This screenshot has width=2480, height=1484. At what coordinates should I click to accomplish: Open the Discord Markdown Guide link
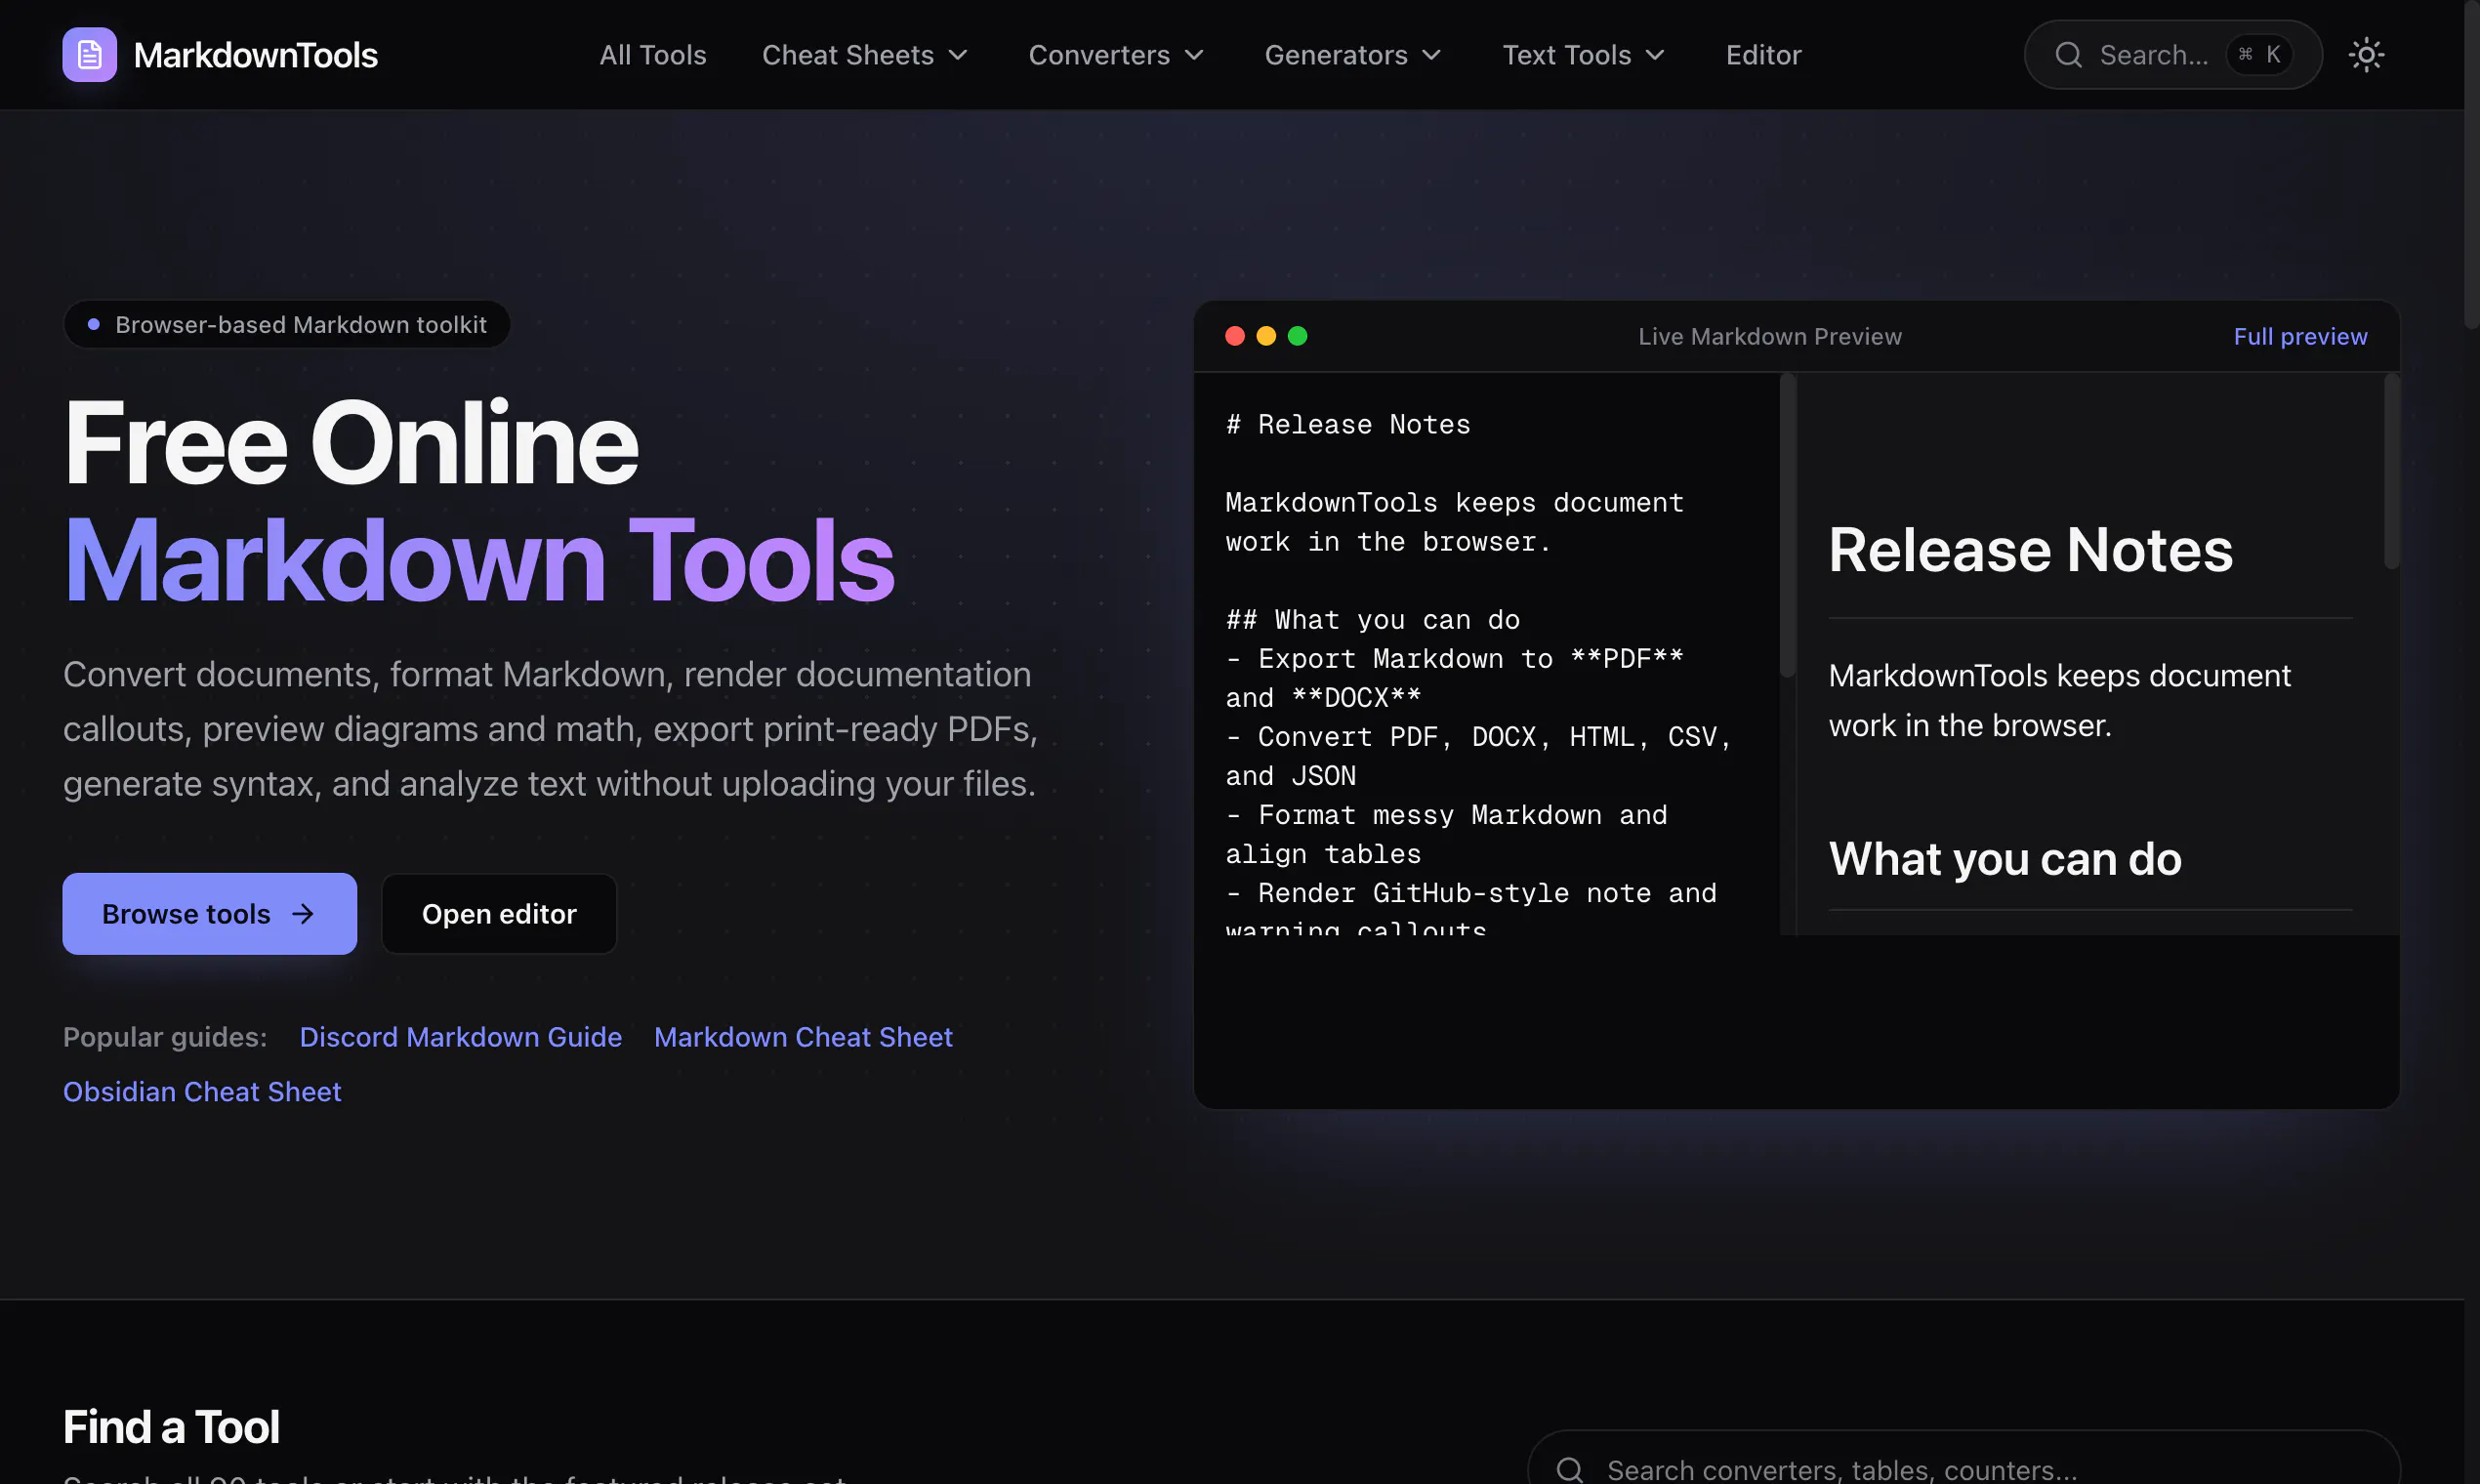[x=461, y=1037]
